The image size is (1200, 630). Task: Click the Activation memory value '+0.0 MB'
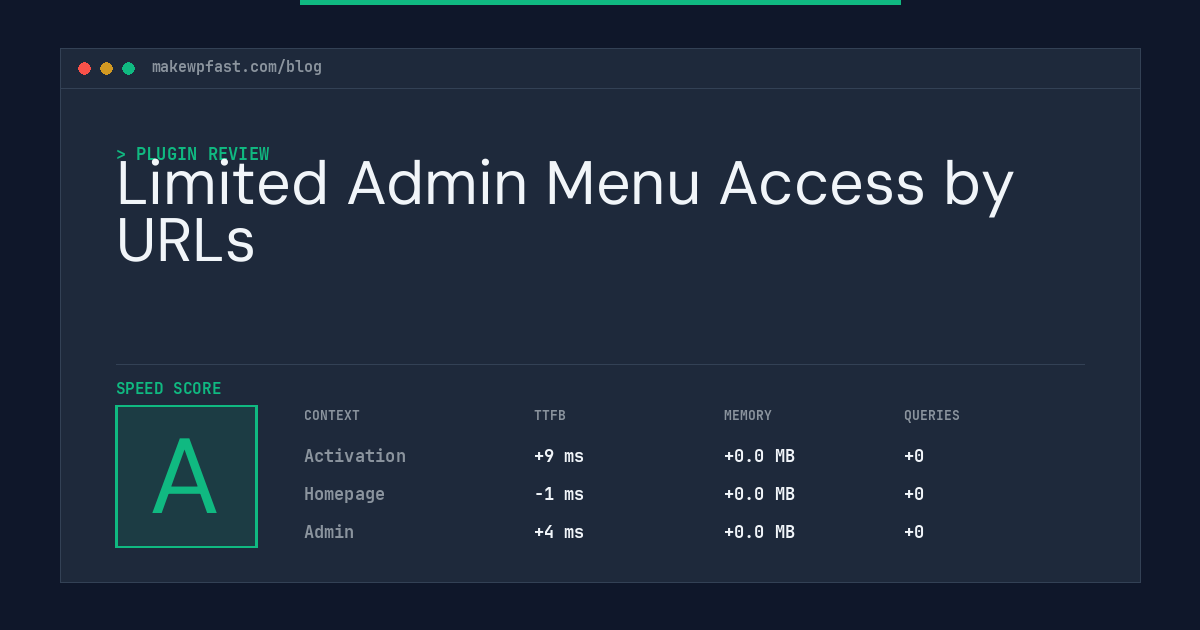(759, 456)
